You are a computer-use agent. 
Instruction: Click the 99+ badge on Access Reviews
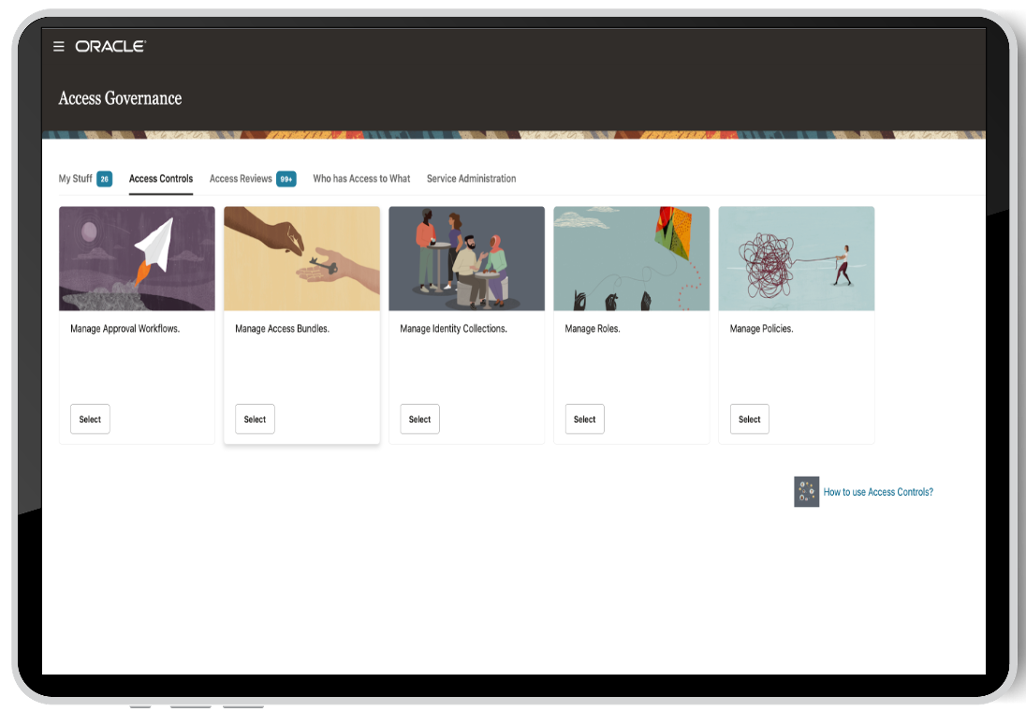(286, 178)
